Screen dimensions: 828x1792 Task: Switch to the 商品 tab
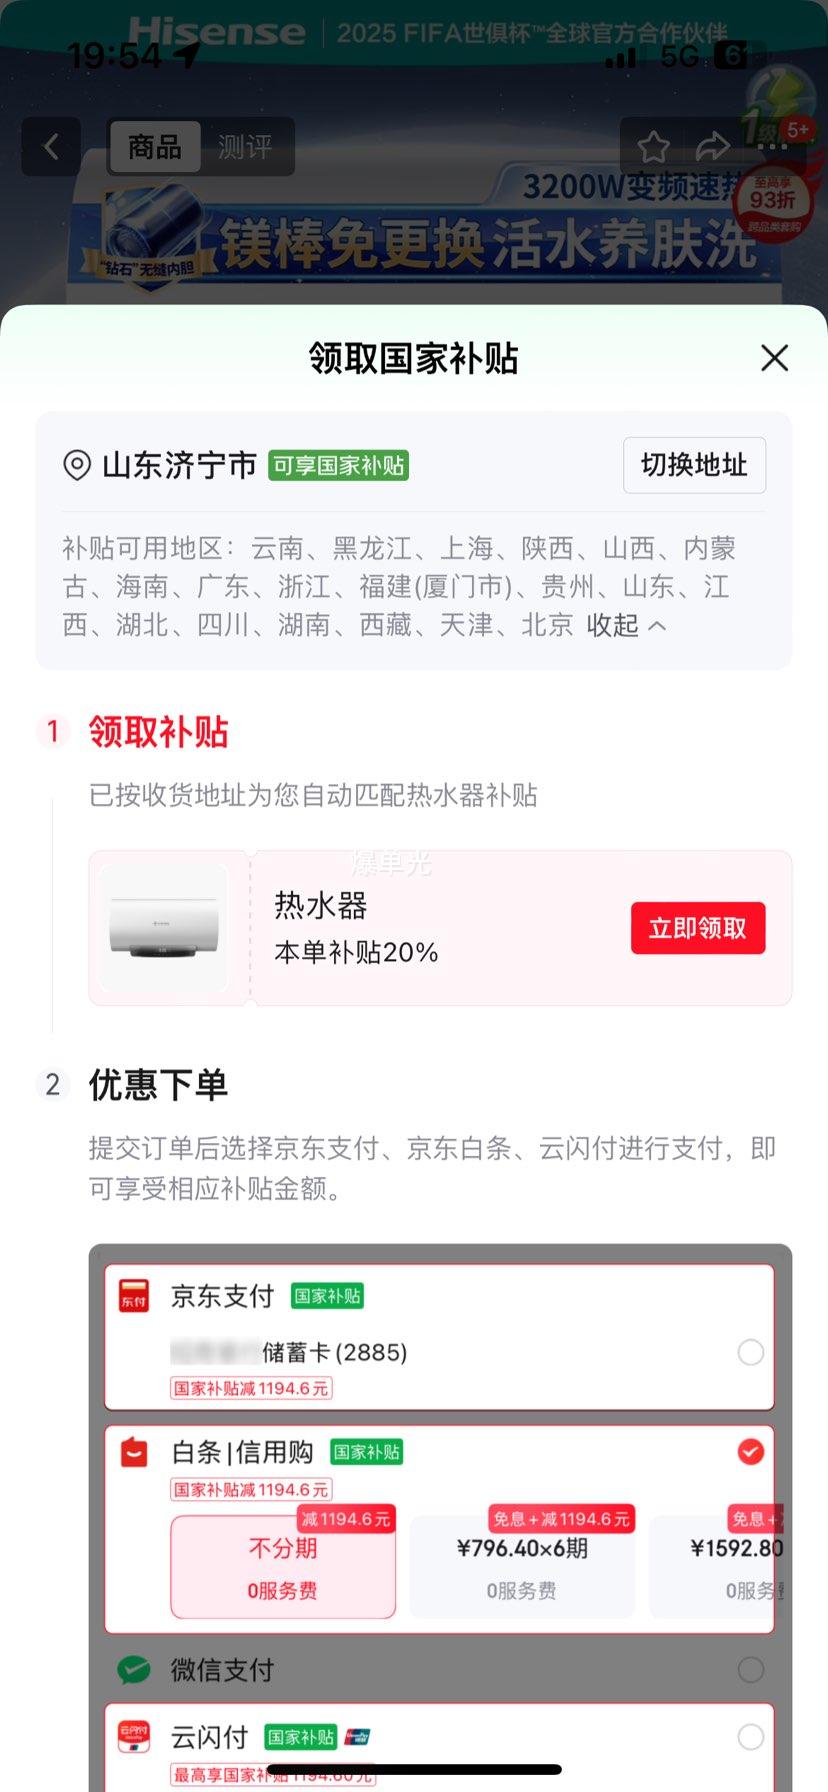(155, 147)
